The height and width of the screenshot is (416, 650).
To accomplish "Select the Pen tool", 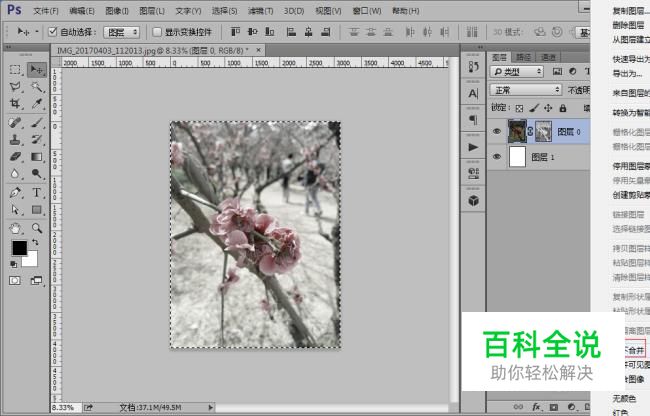I will (x=15, y=193).
